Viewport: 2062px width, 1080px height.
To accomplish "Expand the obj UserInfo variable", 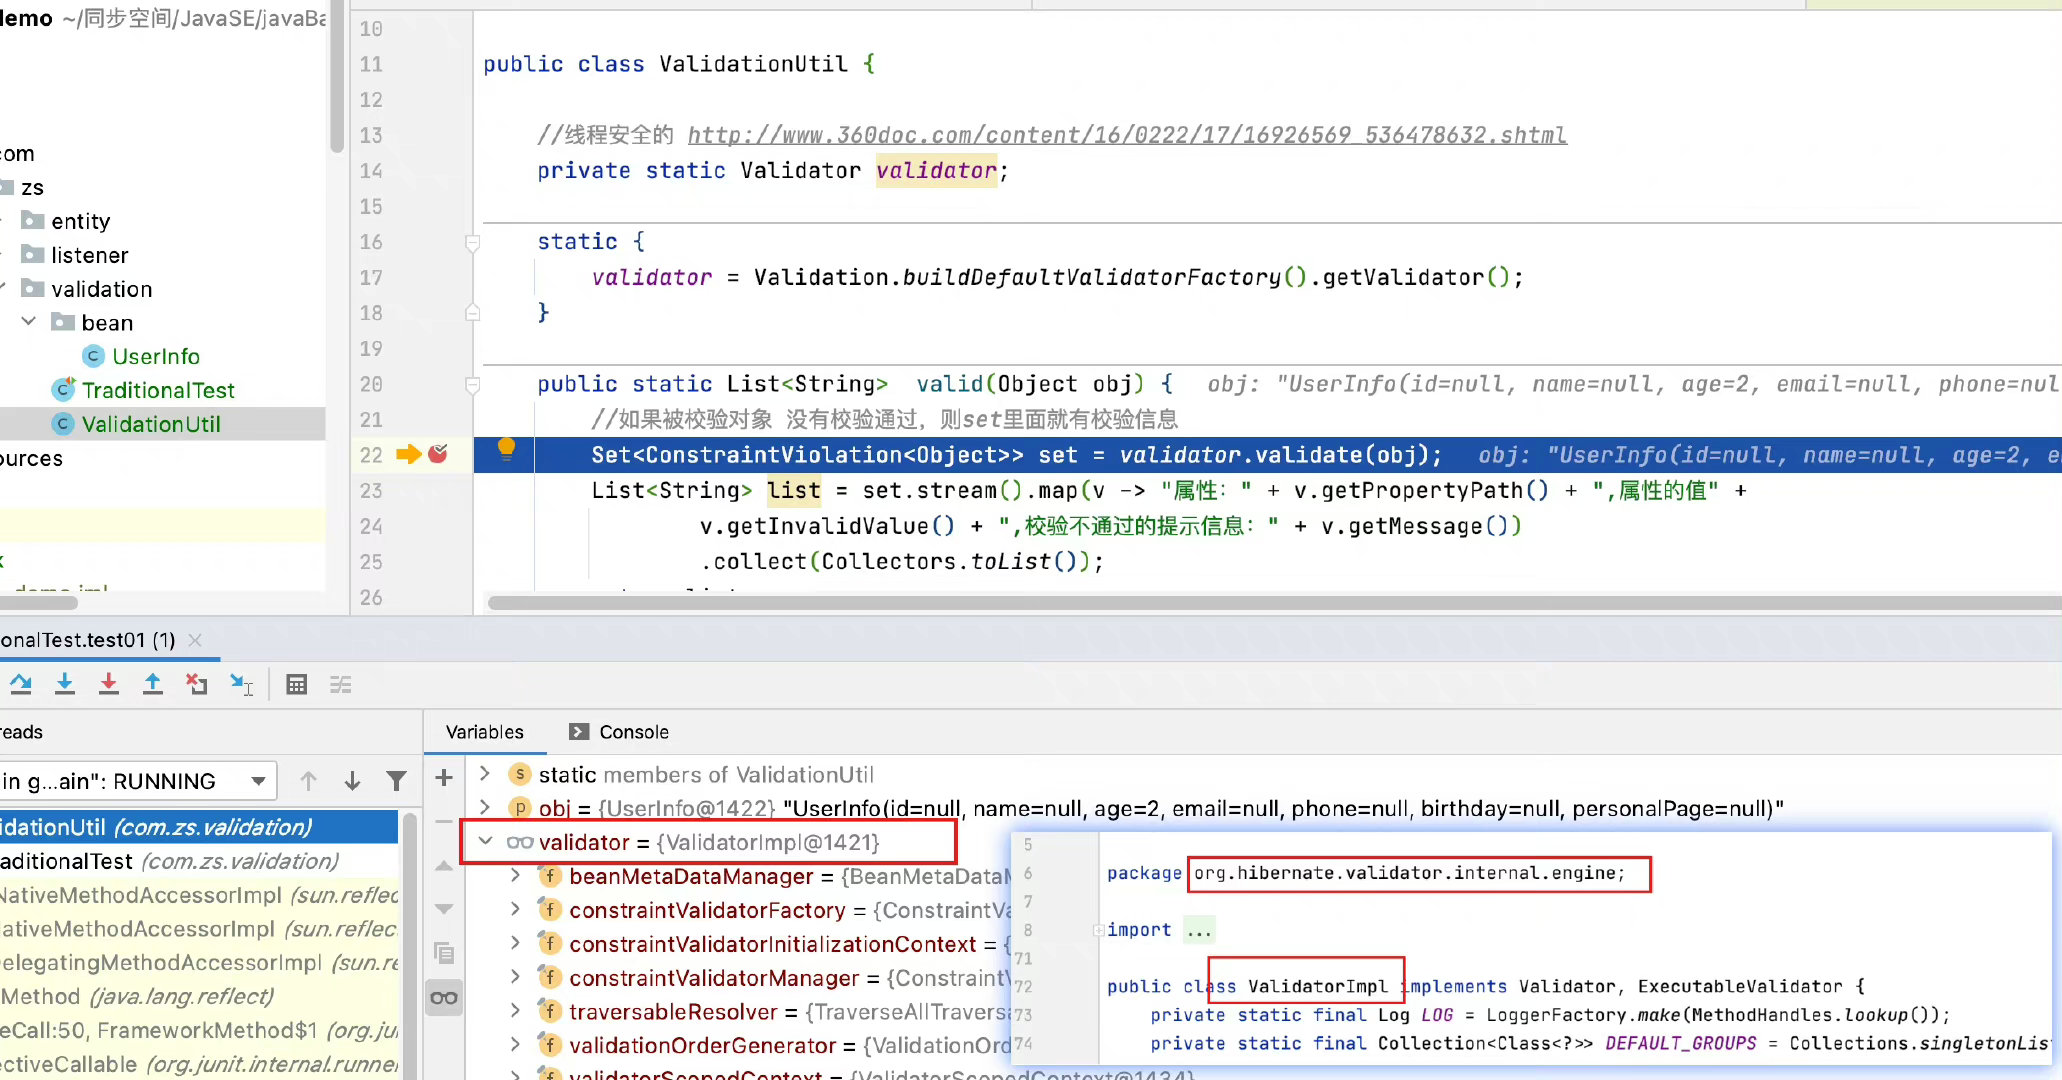I will click(485, 808).
